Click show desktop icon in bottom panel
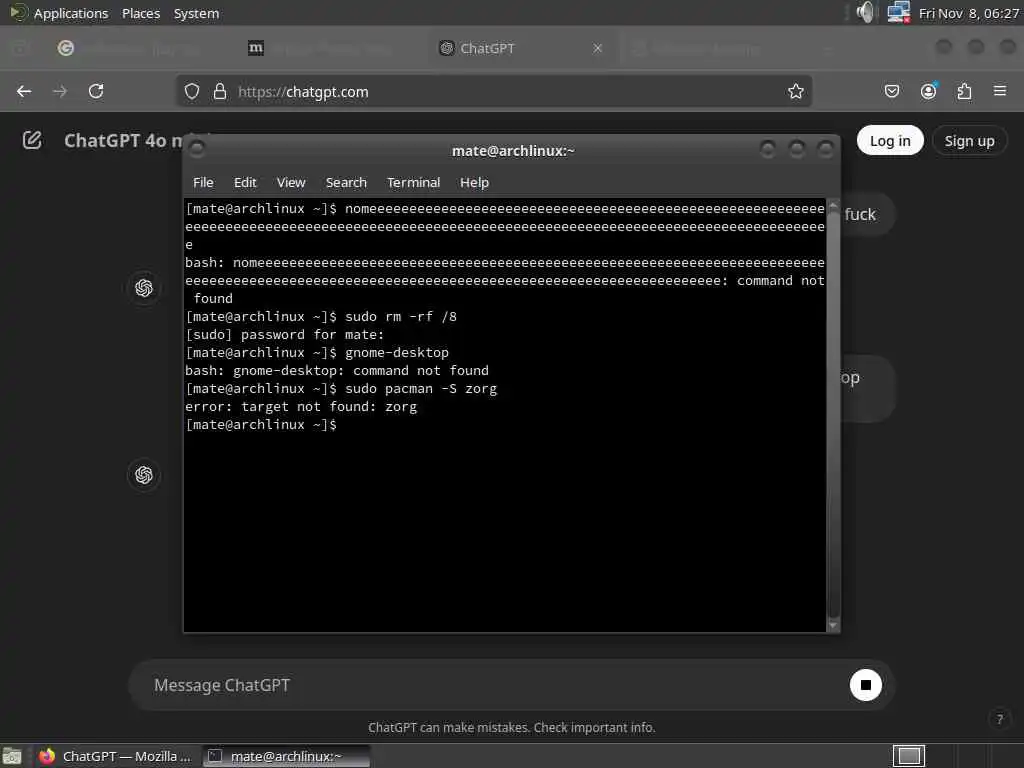This screenshot has height=768, width=1024. coord(12,756)
